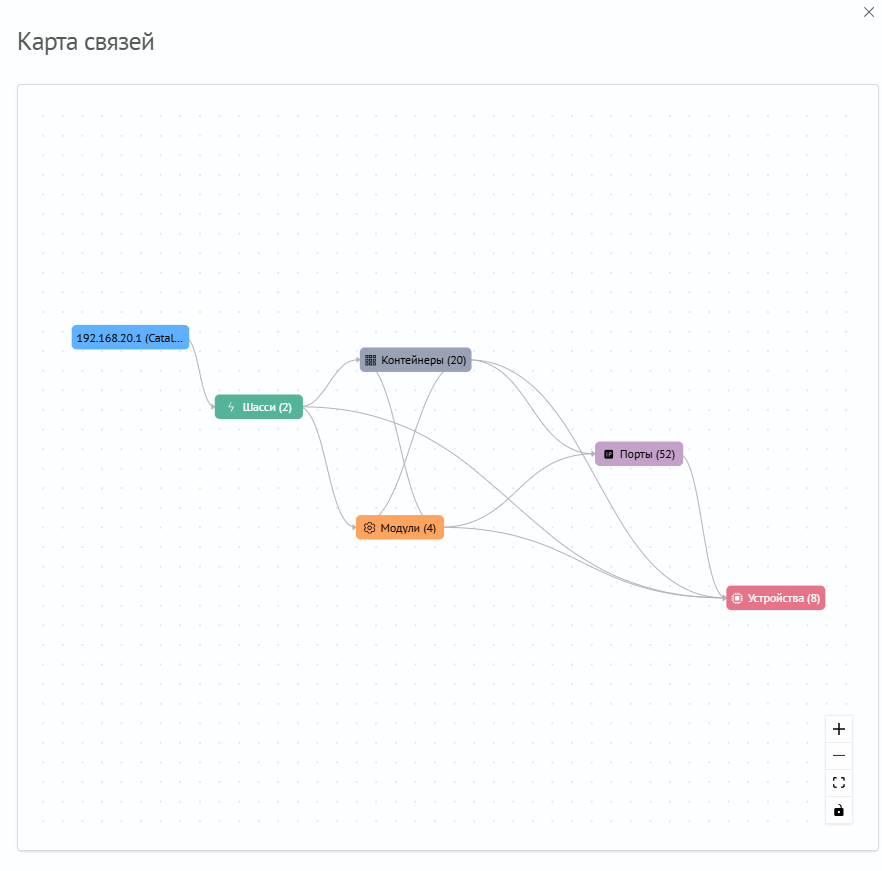Click the edge from 192.168.20.1 to Шасси
This screenshot has height=871, width=882.
click(200, 371)
